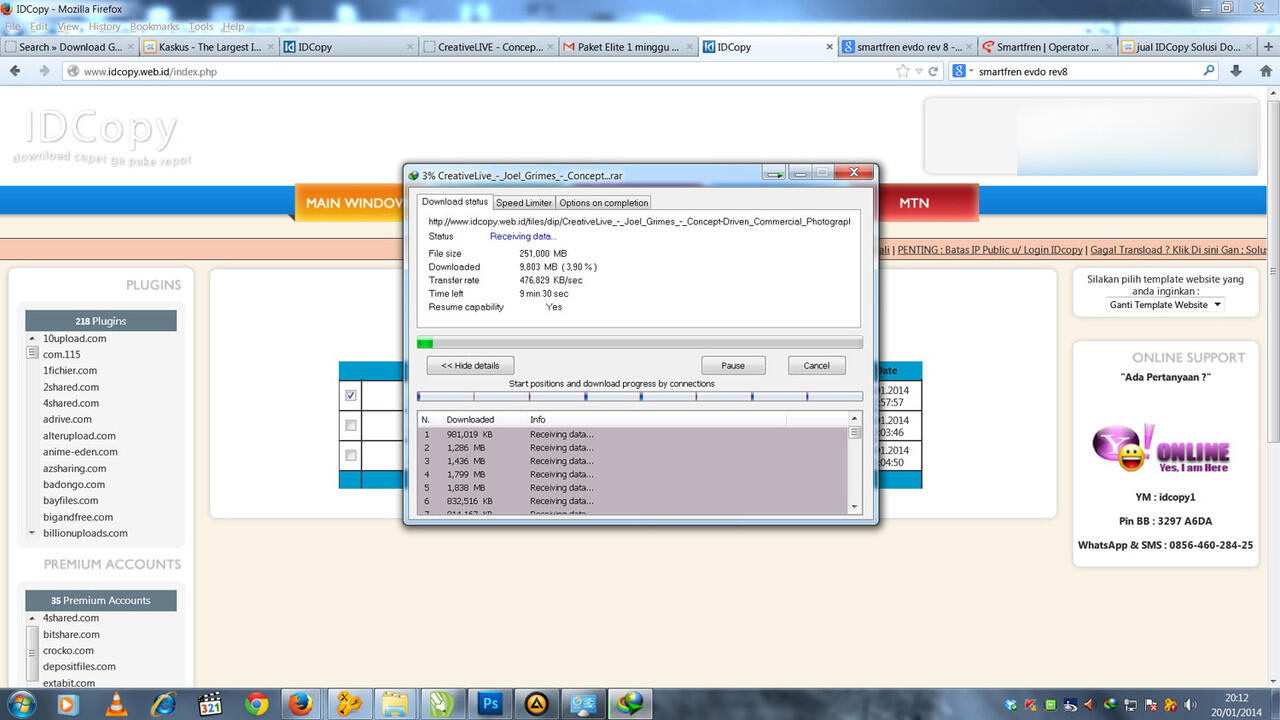
Task: Open the URL history dropdown arrow
Action: (919, 71)
